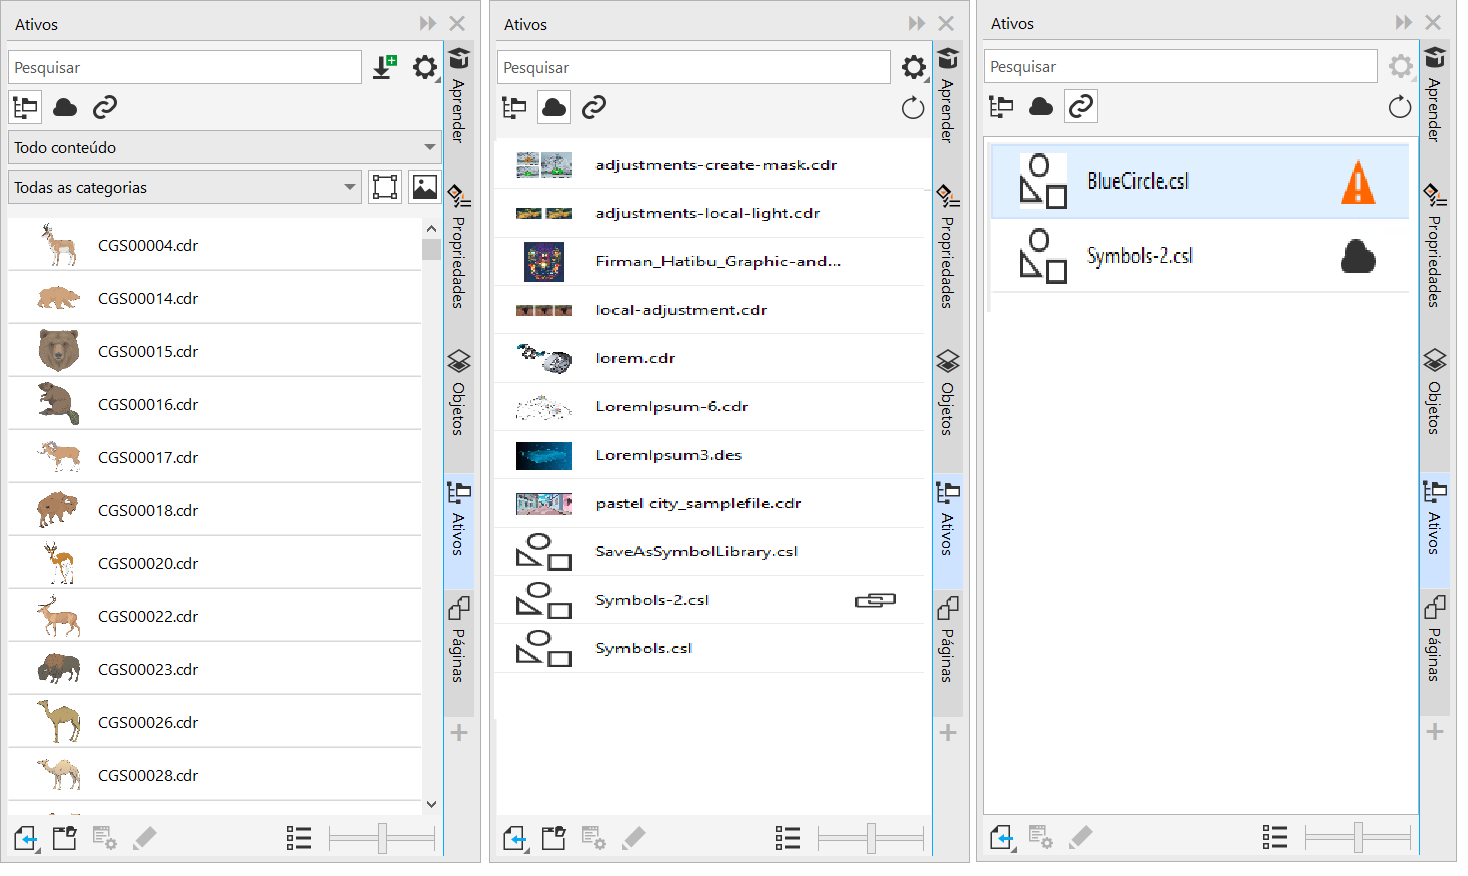The height and width of the screenshot is (876, 1468).
Task: Click the Aprender hat icon beside the BlueCircle.csl panel
Action: coord(1435,58)
